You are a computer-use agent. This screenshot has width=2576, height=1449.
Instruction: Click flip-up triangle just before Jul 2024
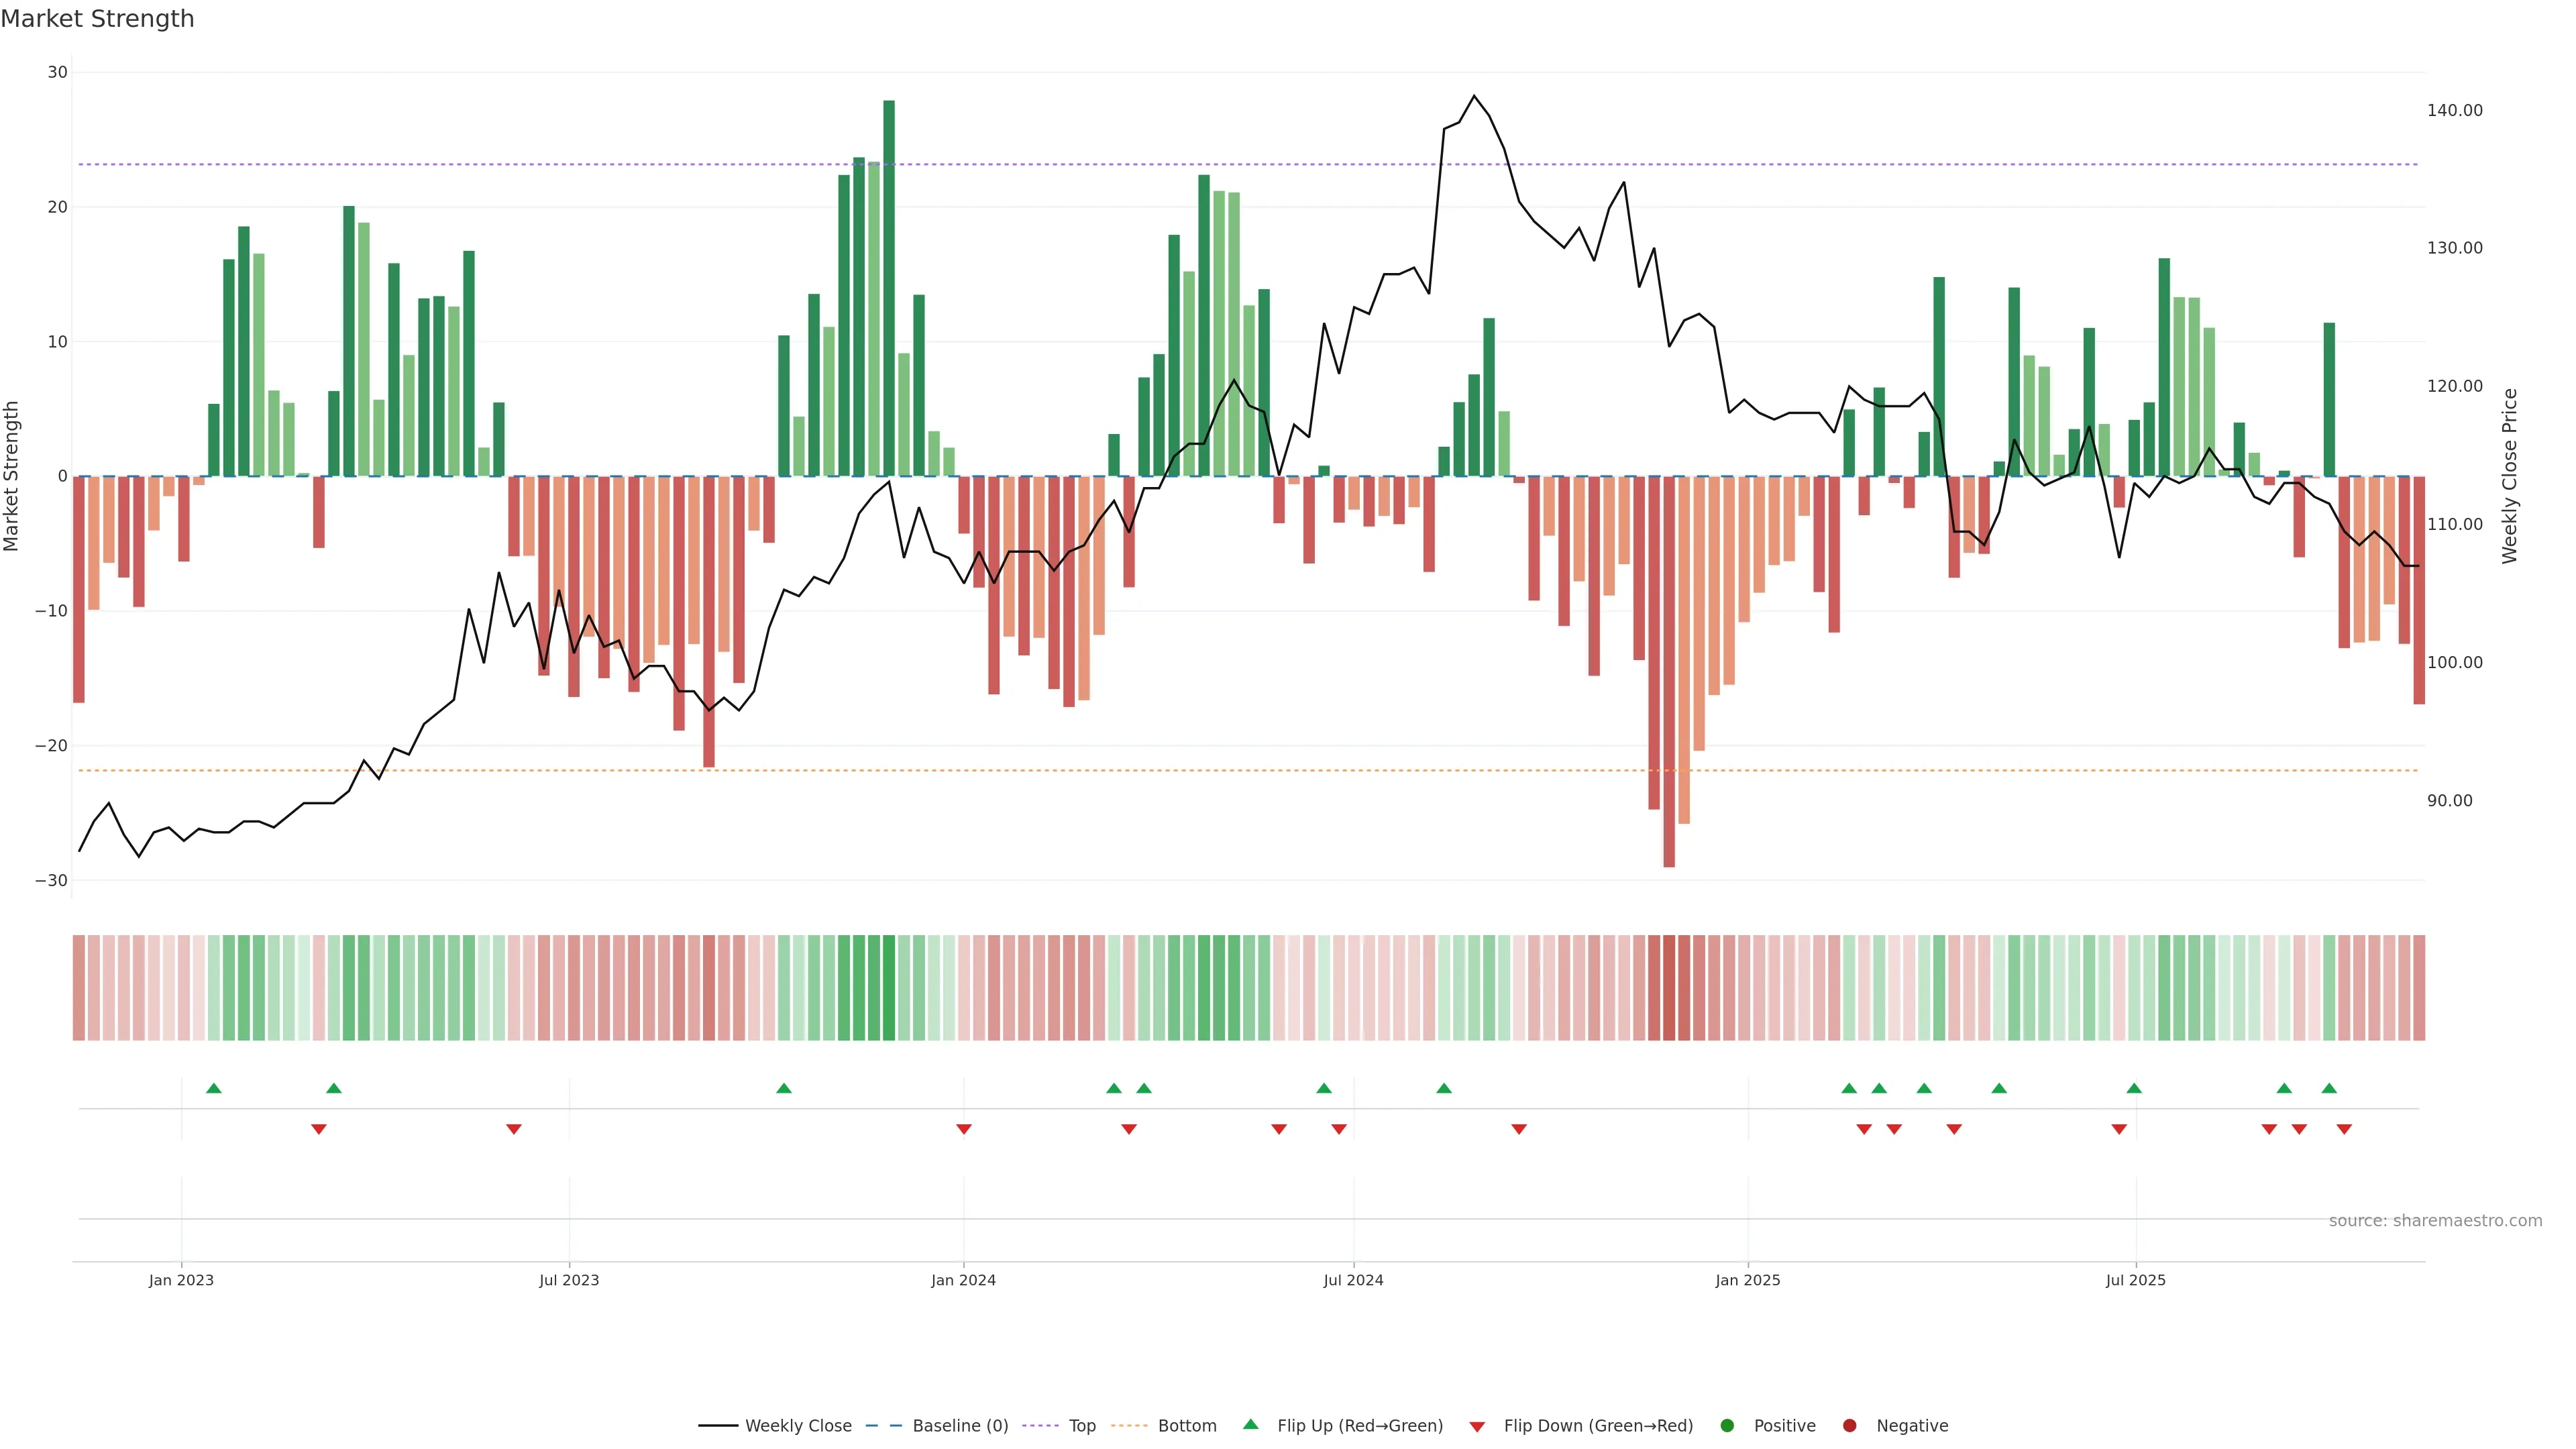point(1324,1088)
